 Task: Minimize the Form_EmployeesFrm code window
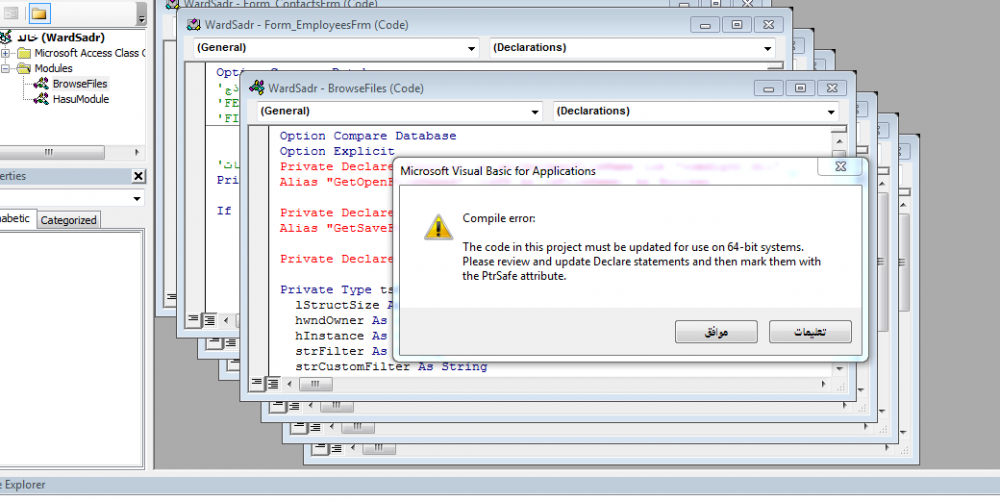pos(705,25)
